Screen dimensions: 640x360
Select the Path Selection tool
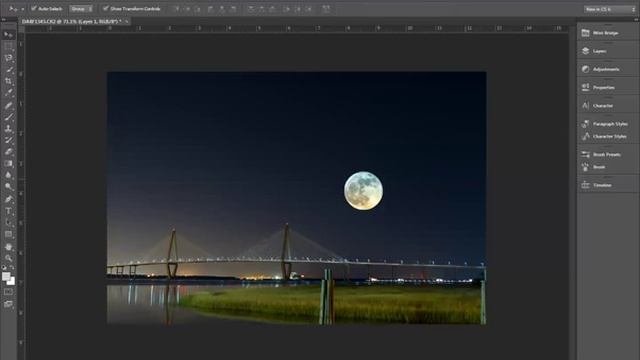click(x=8, y=222)
